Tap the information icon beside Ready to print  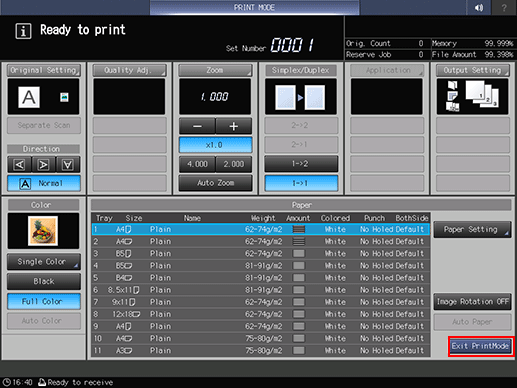tap(23, 31)
